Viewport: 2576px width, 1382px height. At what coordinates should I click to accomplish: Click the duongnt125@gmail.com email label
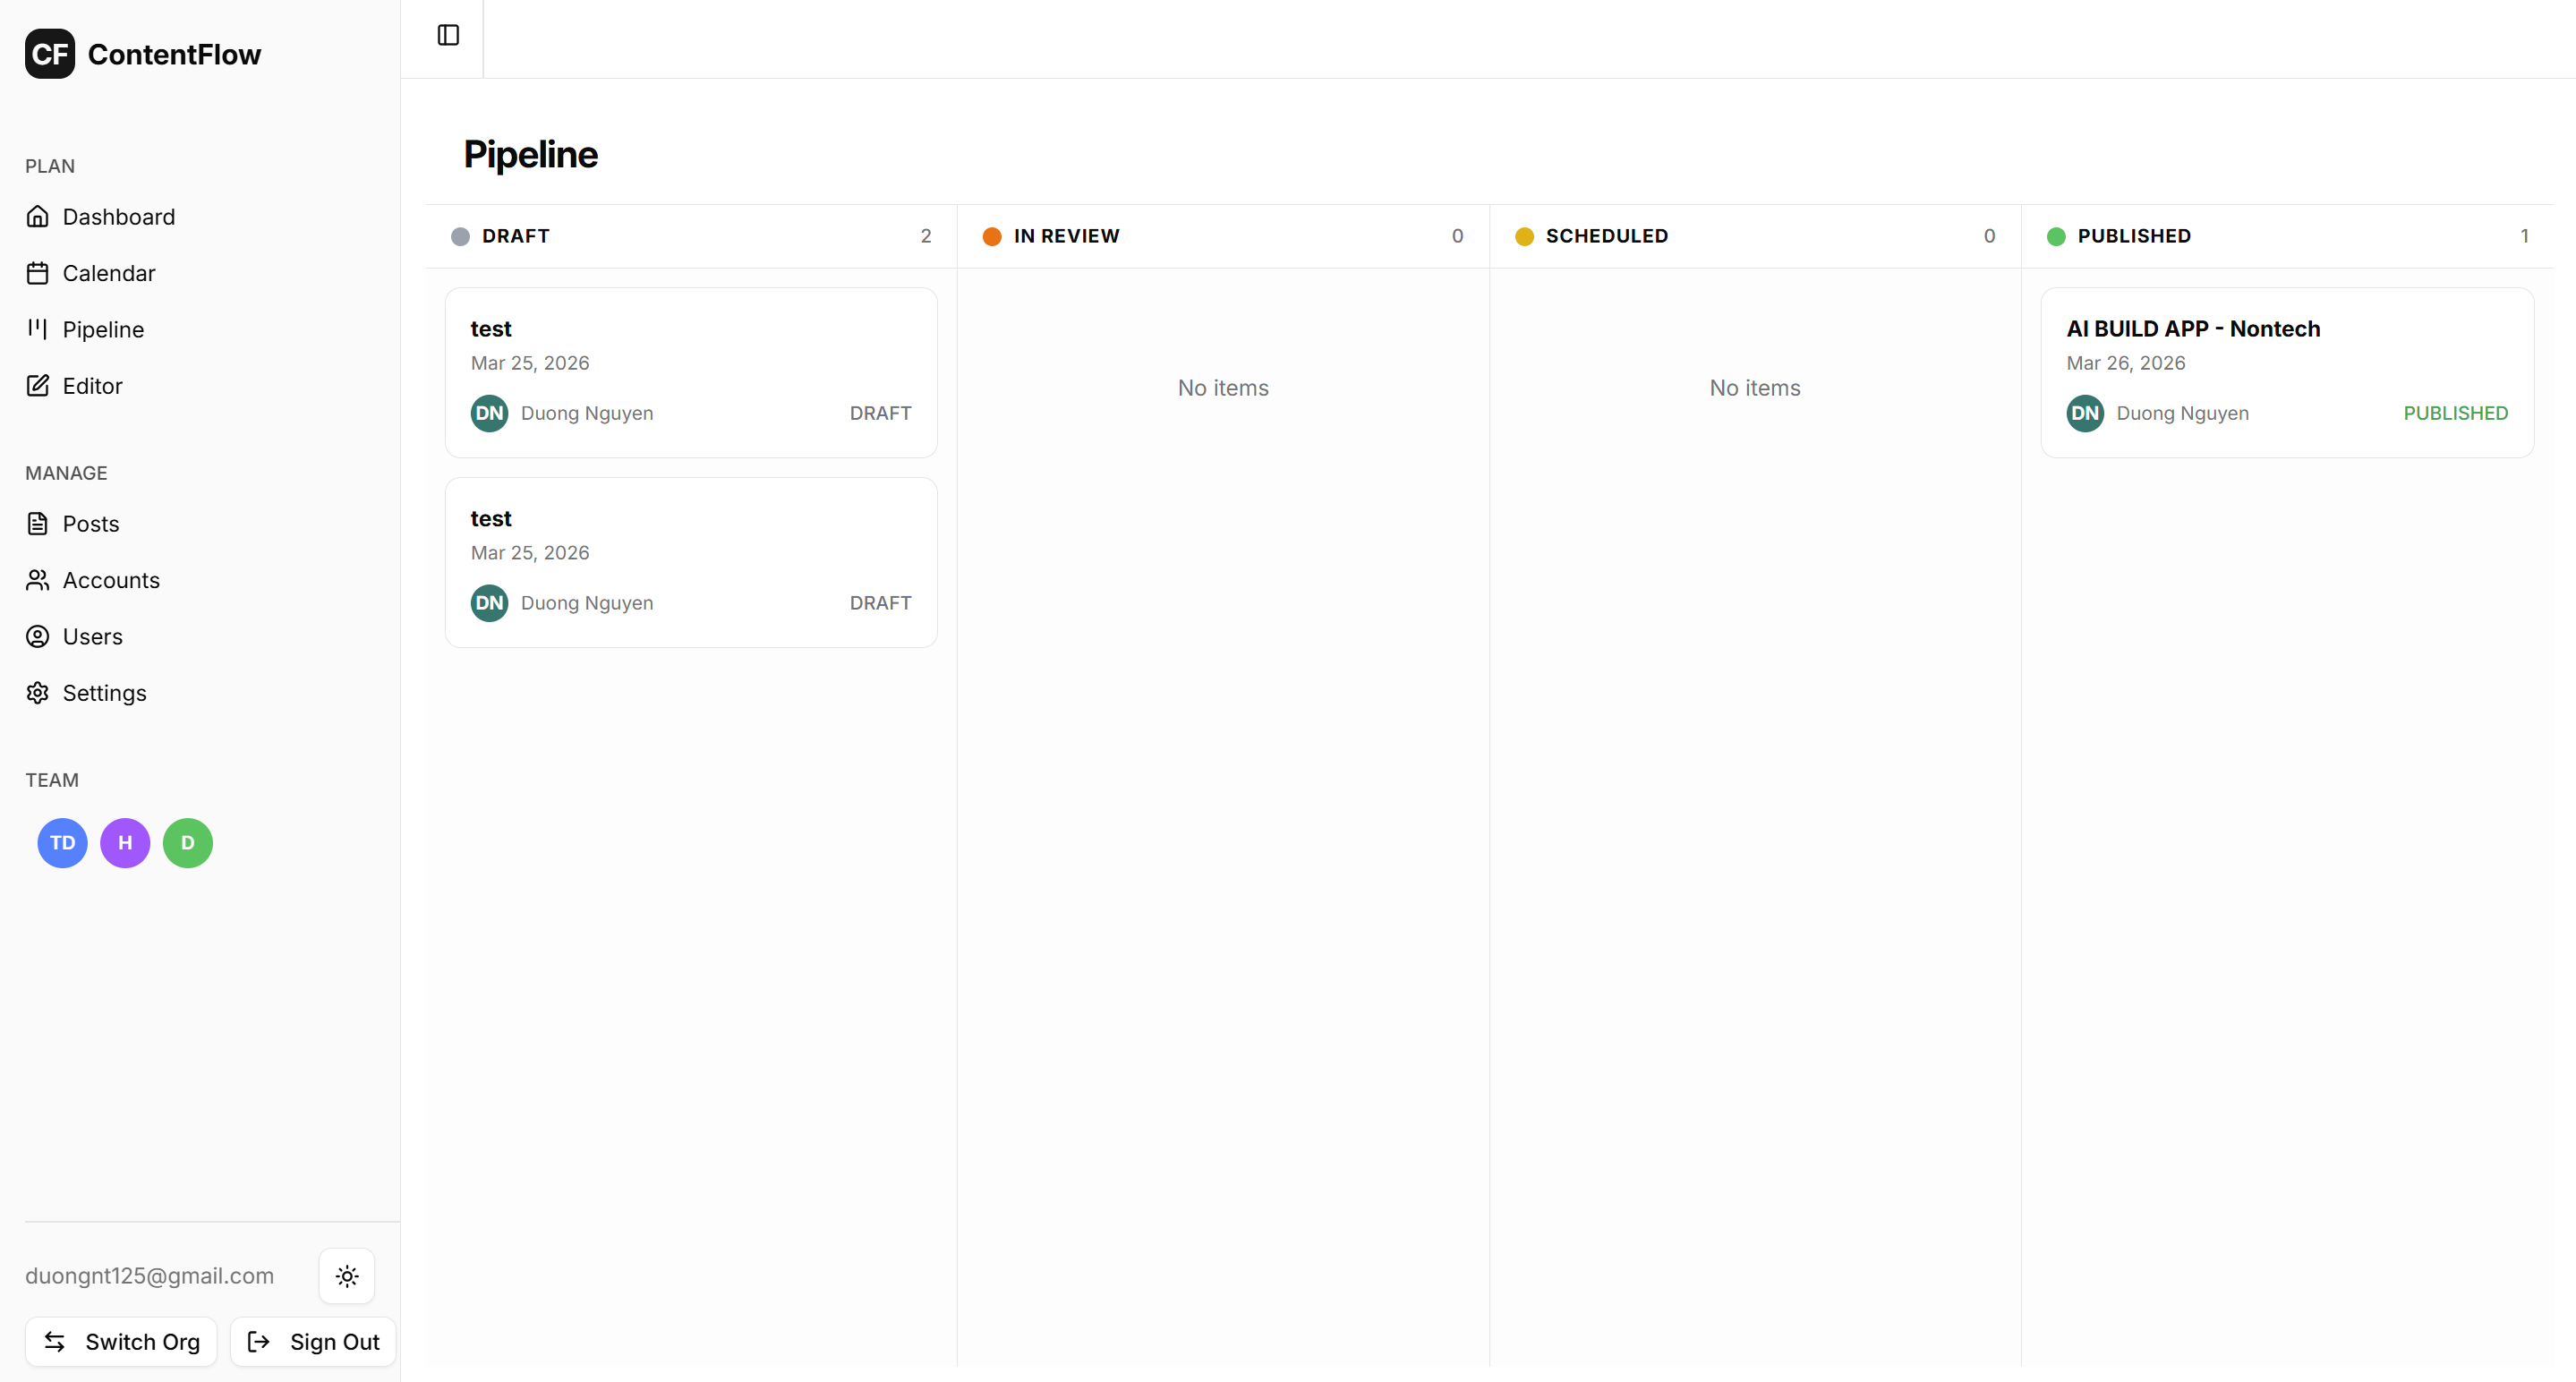click(x=149, y=1275)
